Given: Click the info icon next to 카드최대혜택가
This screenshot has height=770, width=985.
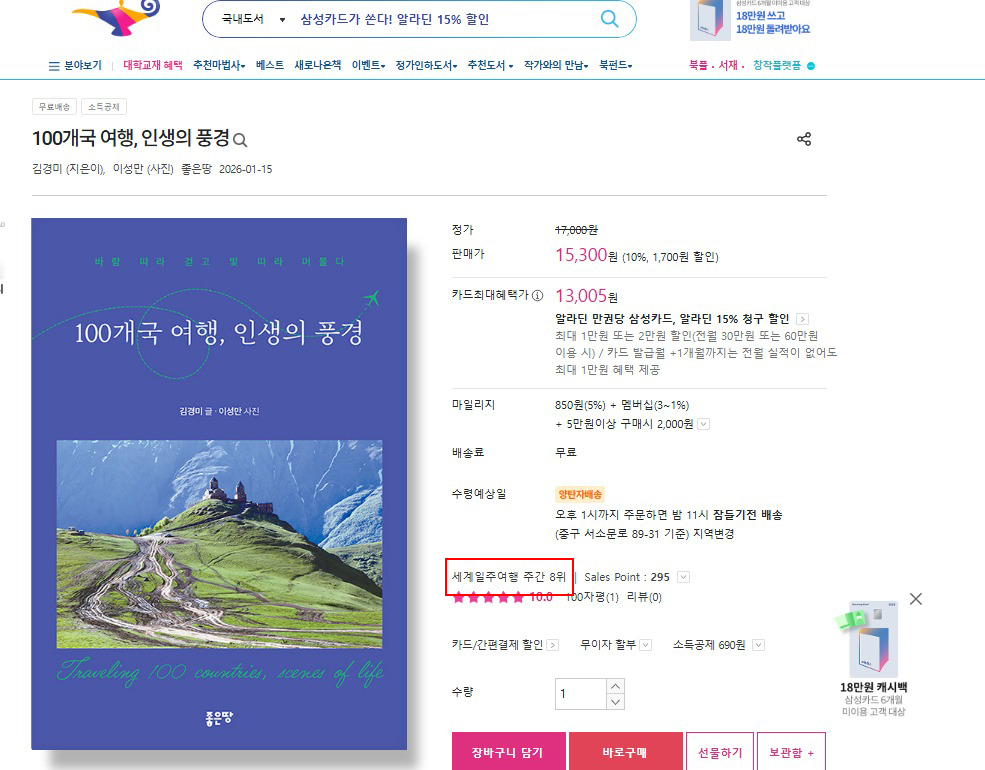Looking at the screenshot, I should (x=537, y=296).
